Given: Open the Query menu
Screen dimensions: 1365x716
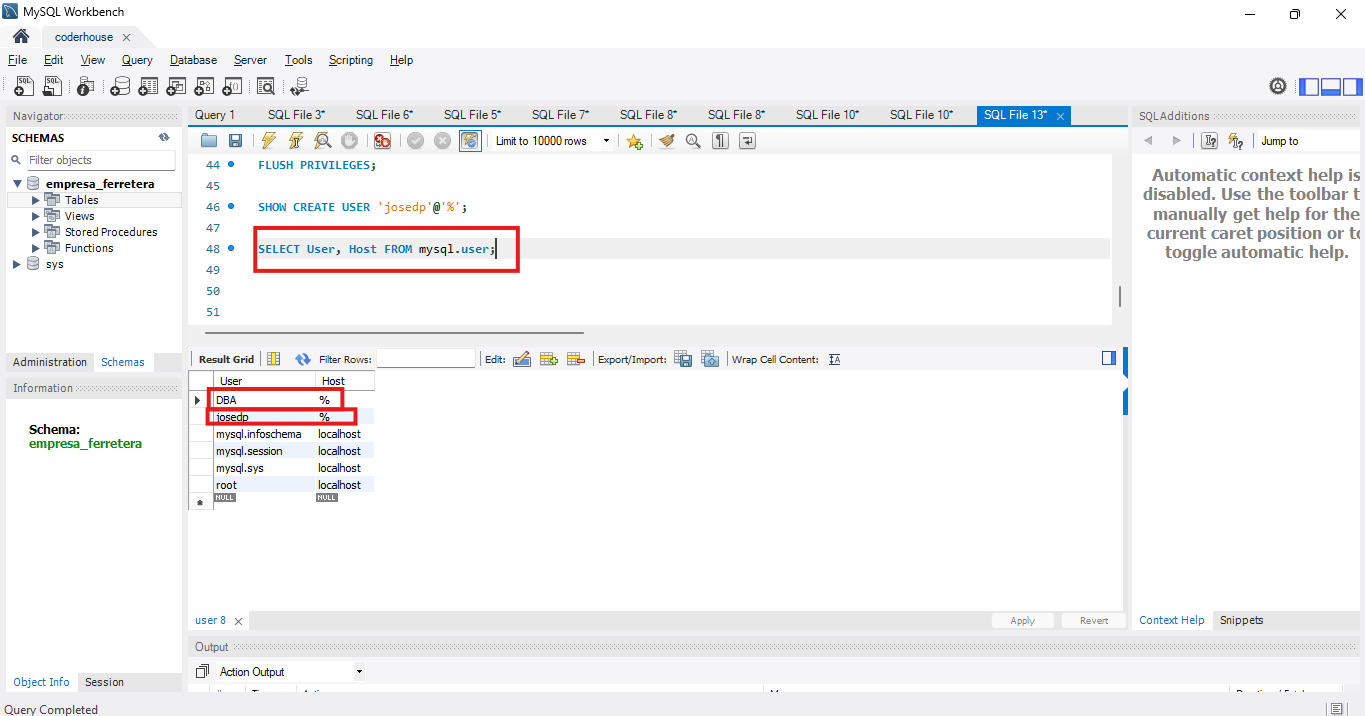Looking at the screenshot, I should [137, 60].
